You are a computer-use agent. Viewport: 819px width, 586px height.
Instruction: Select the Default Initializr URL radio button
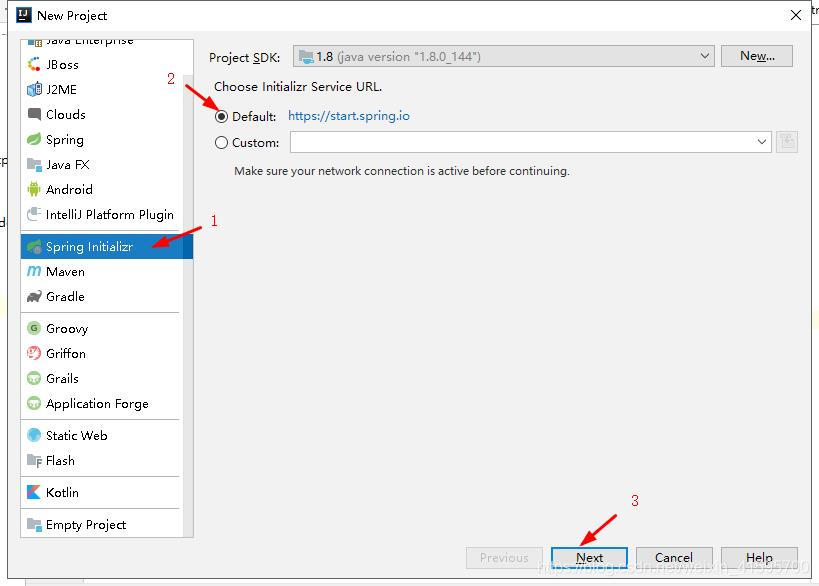[x=221, y=116]
